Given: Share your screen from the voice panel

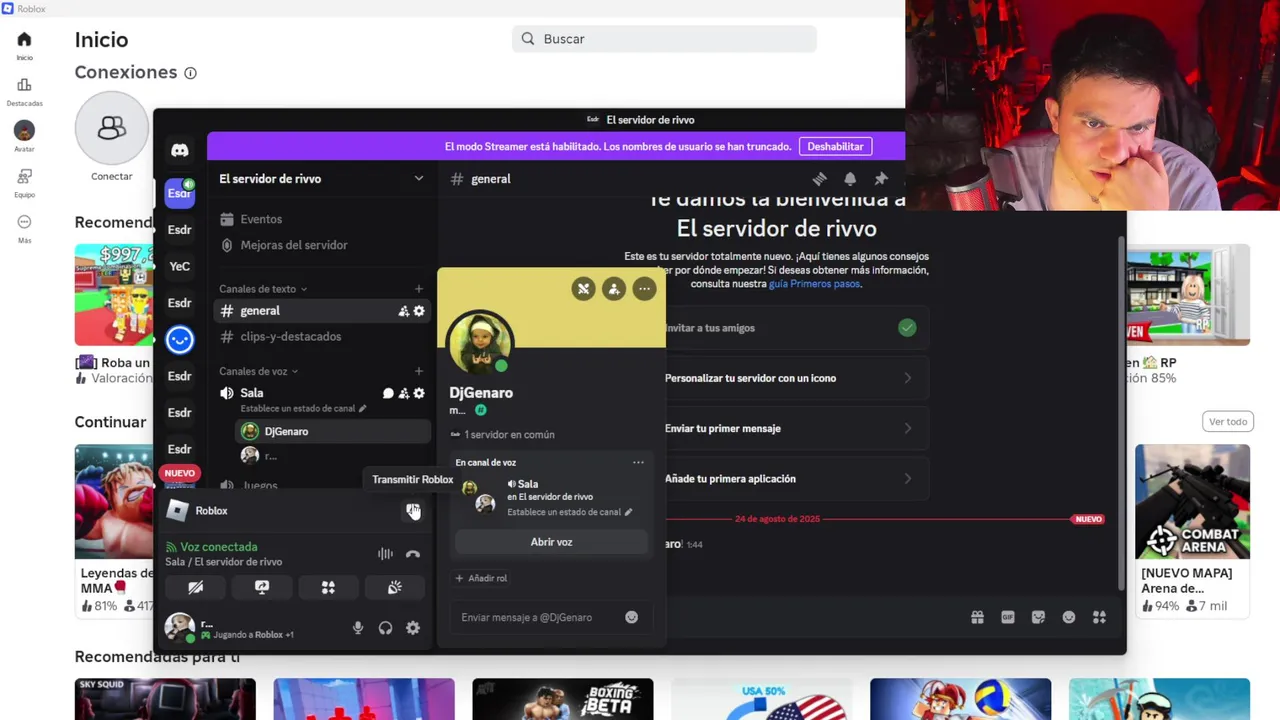Looking at the screenshot, I should (262, 588).
